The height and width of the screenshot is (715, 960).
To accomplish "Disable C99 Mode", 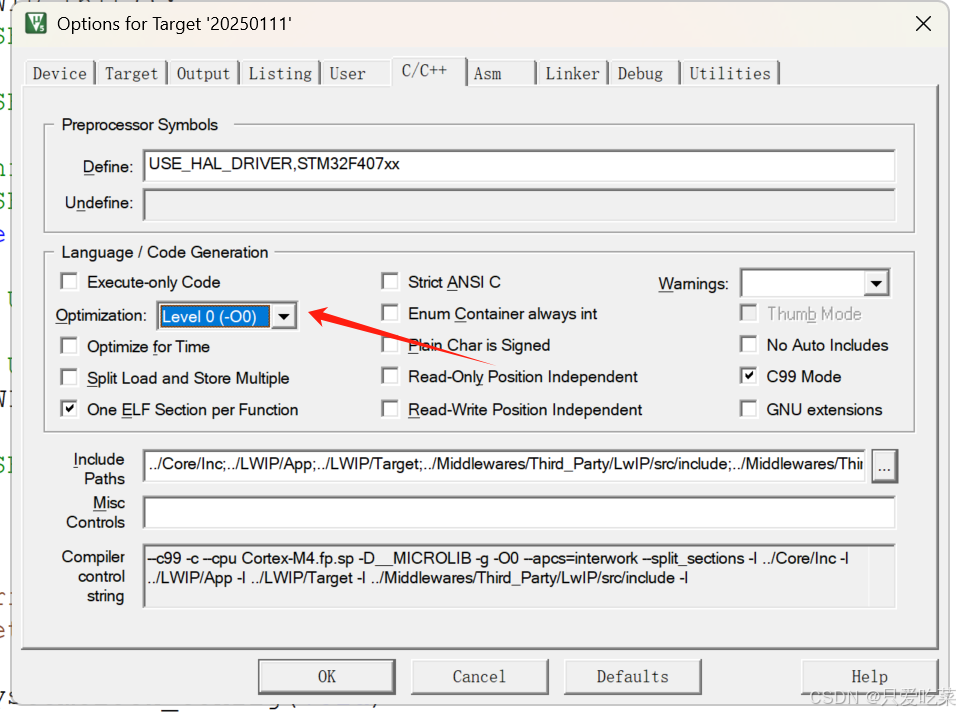I will [748, 377].
